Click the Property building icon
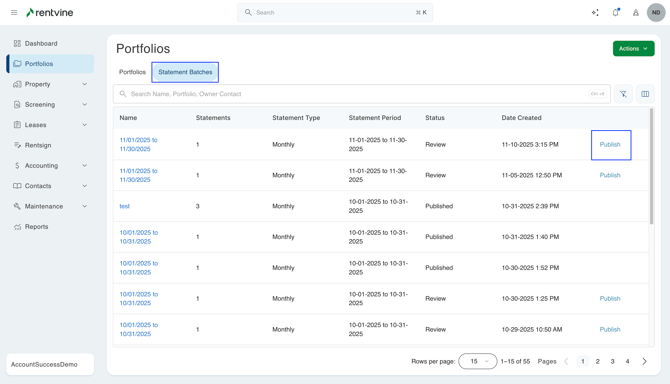The width and height of the screenshot is (670, 384). pos(17,84)
